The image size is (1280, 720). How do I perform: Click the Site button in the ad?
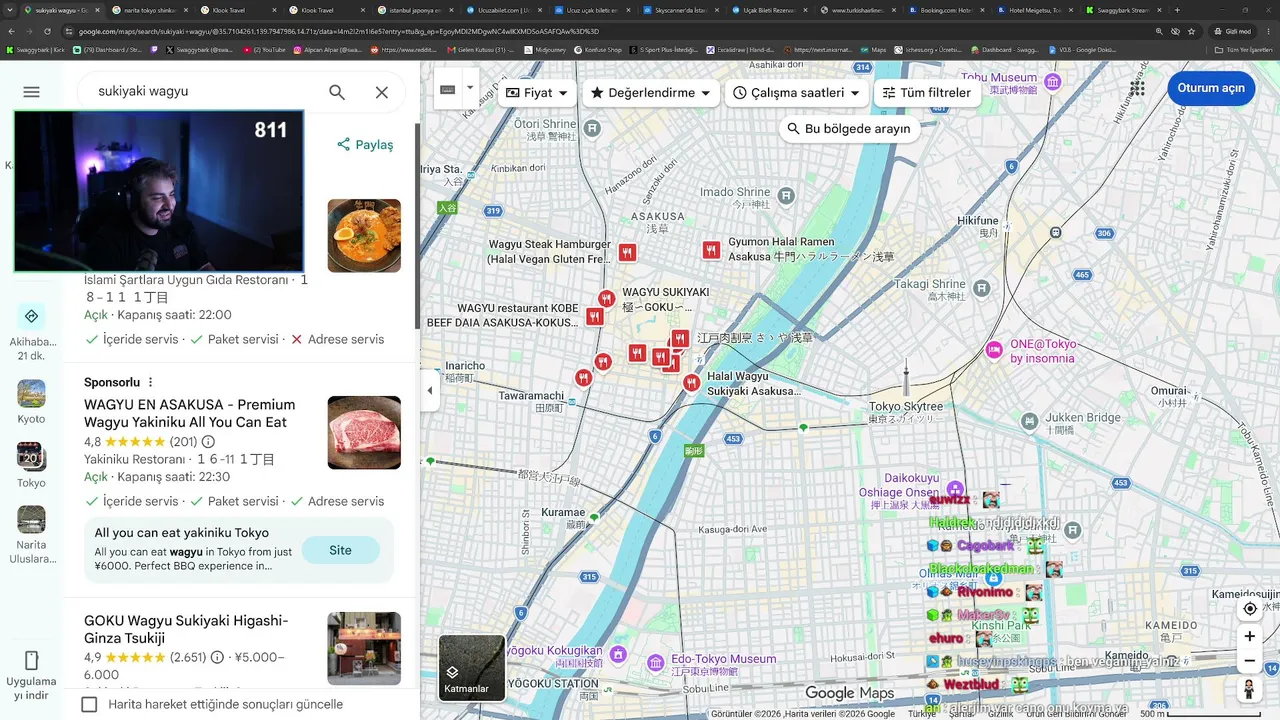tap(340, 550)
